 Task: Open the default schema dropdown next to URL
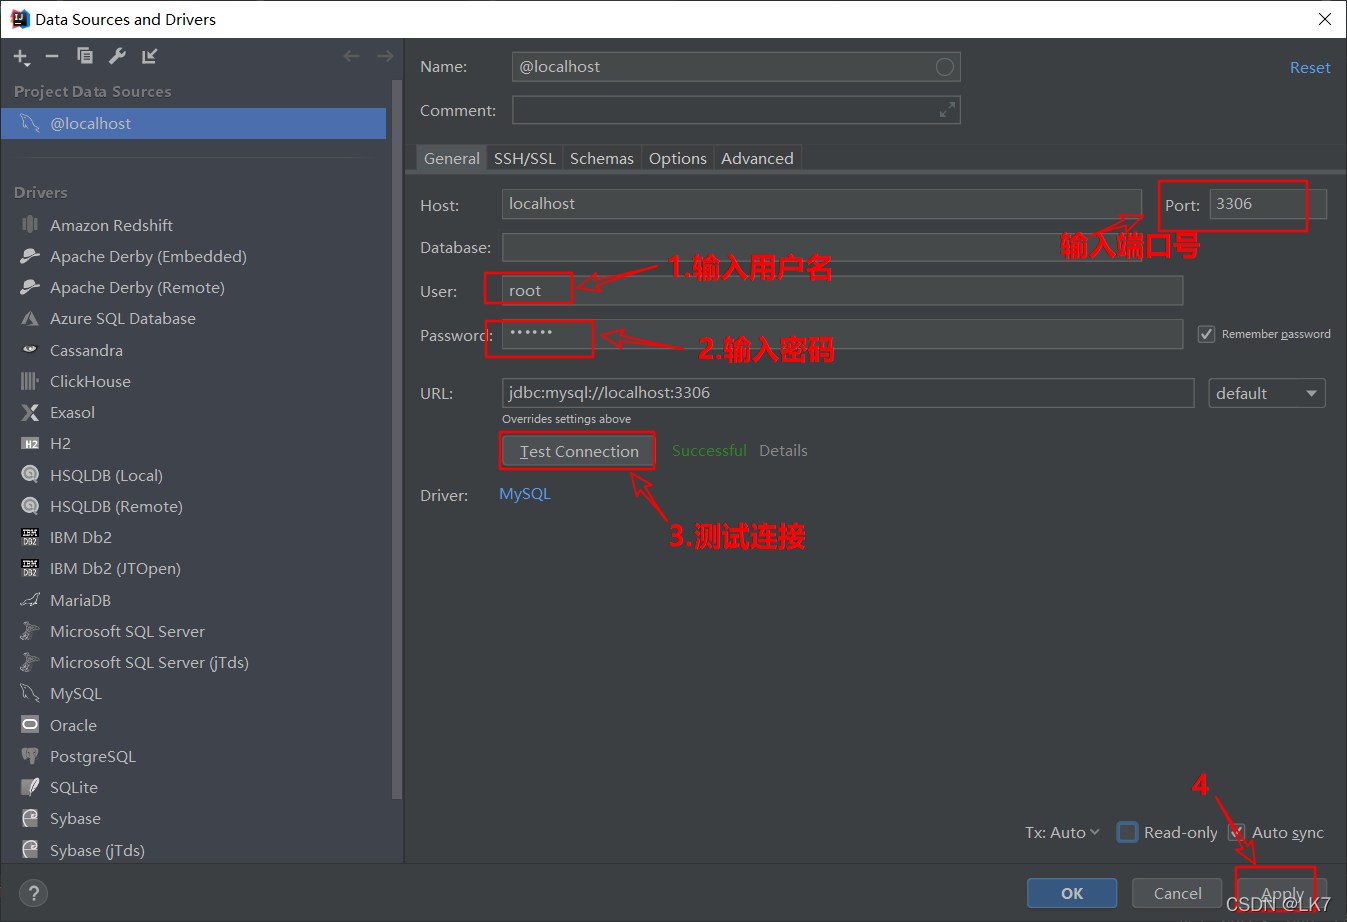1266,393
